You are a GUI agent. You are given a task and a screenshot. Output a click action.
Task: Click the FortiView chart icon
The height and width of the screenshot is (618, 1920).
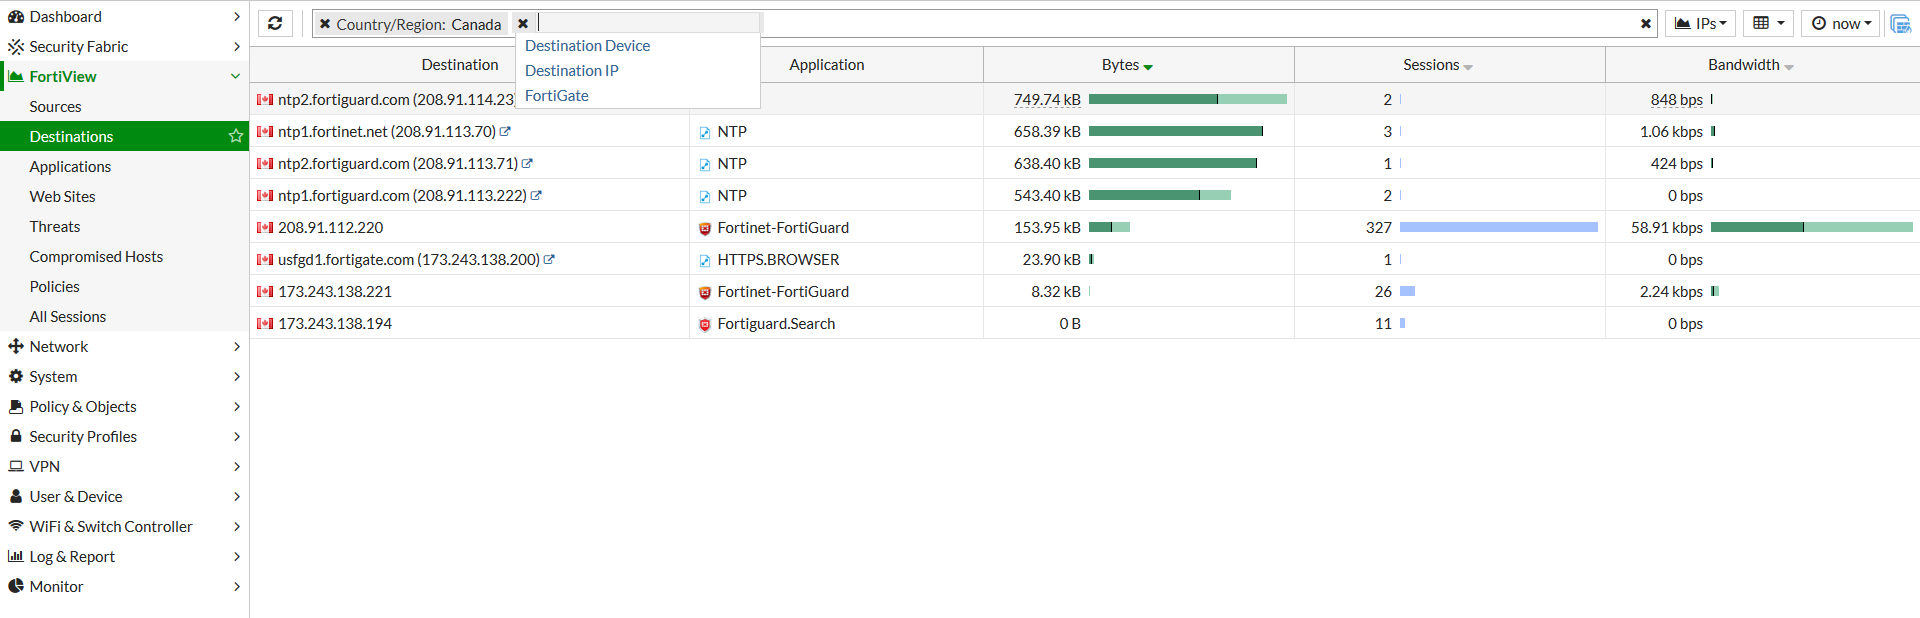pyautogui.click(x=16, y=76)
